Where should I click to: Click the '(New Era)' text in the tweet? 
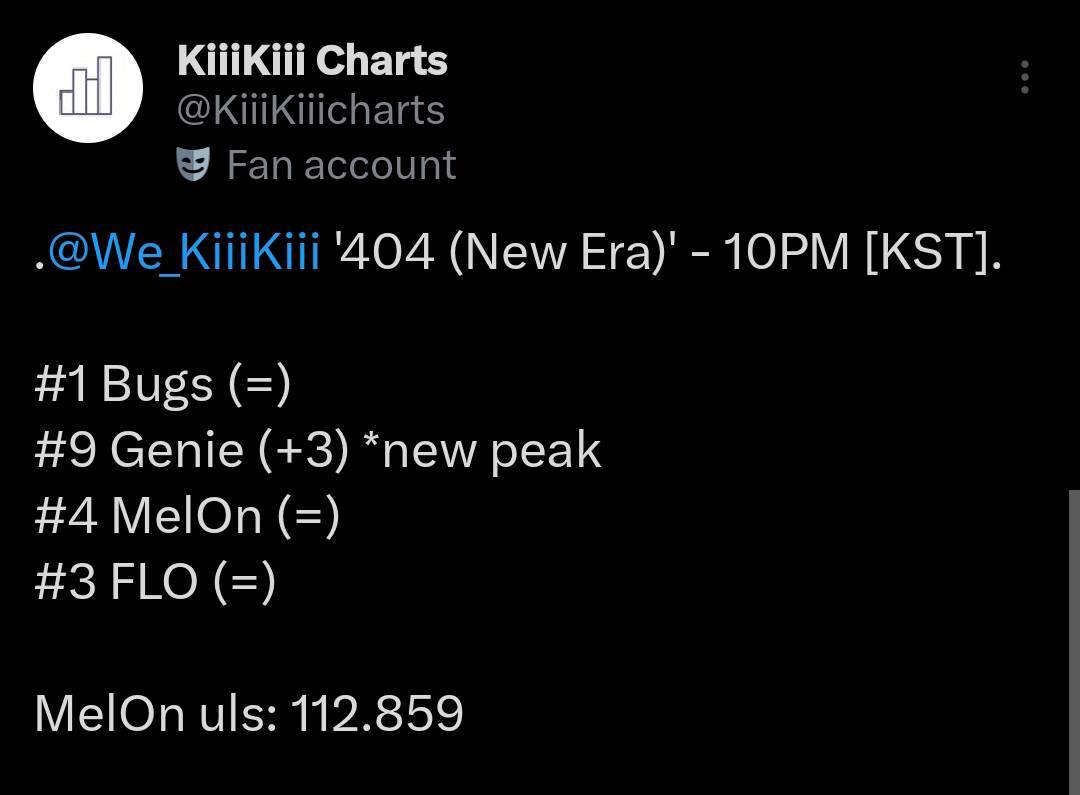click(558, 253)
